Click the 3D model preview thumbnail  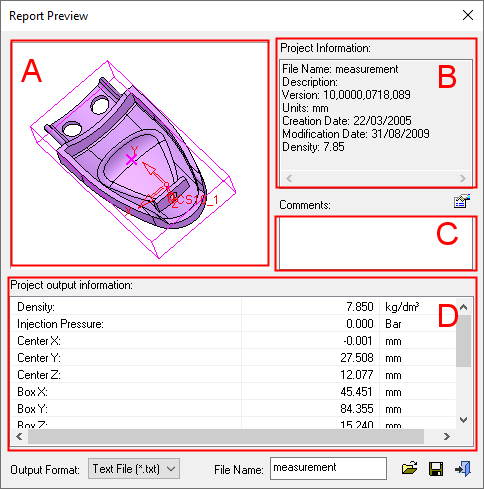(x=140, y=153)
